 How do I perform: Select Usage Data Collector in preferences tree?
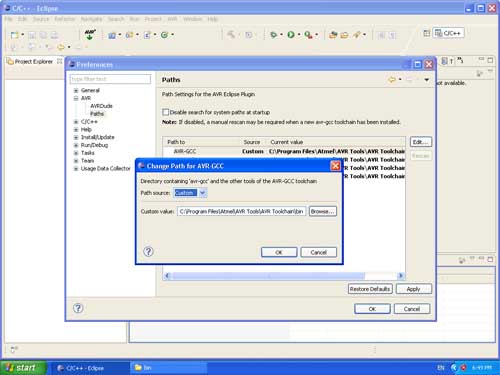106,169
